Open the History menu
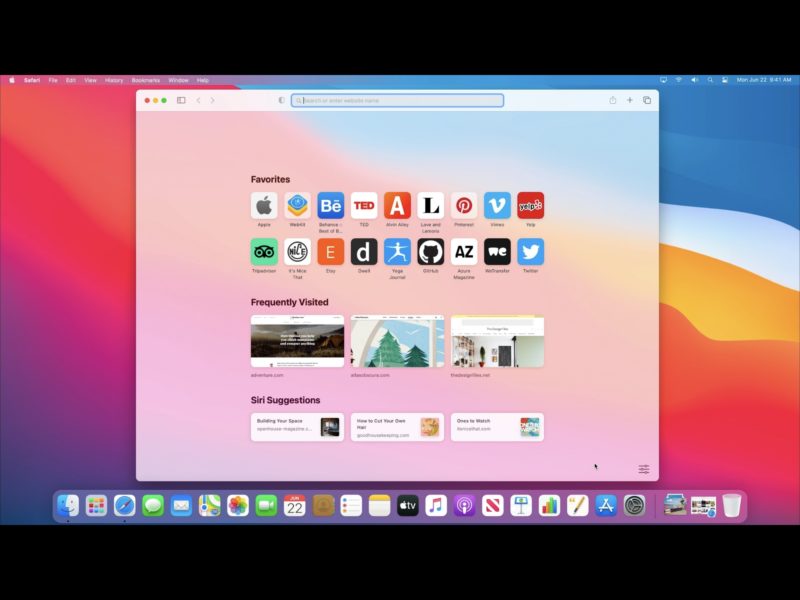The height and width of the screenshot is (600, 800). 114,80
